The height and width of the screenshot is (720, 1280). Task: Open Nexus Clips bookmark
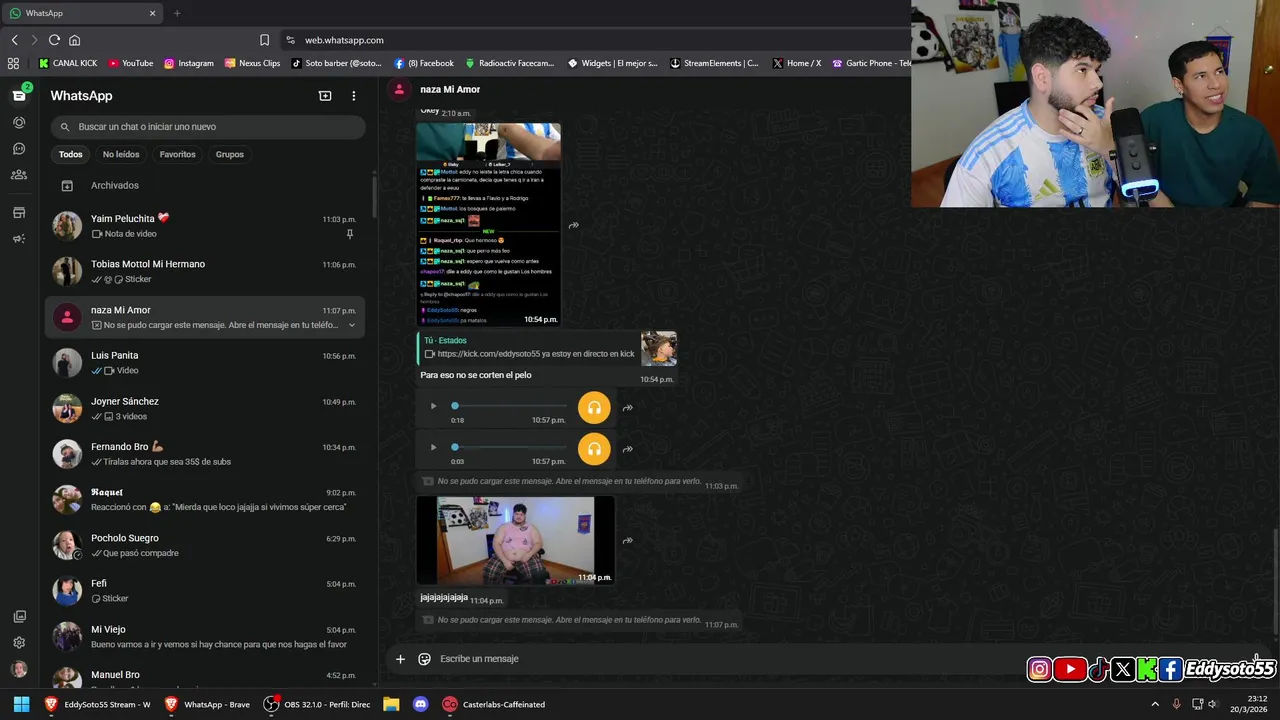252,63
